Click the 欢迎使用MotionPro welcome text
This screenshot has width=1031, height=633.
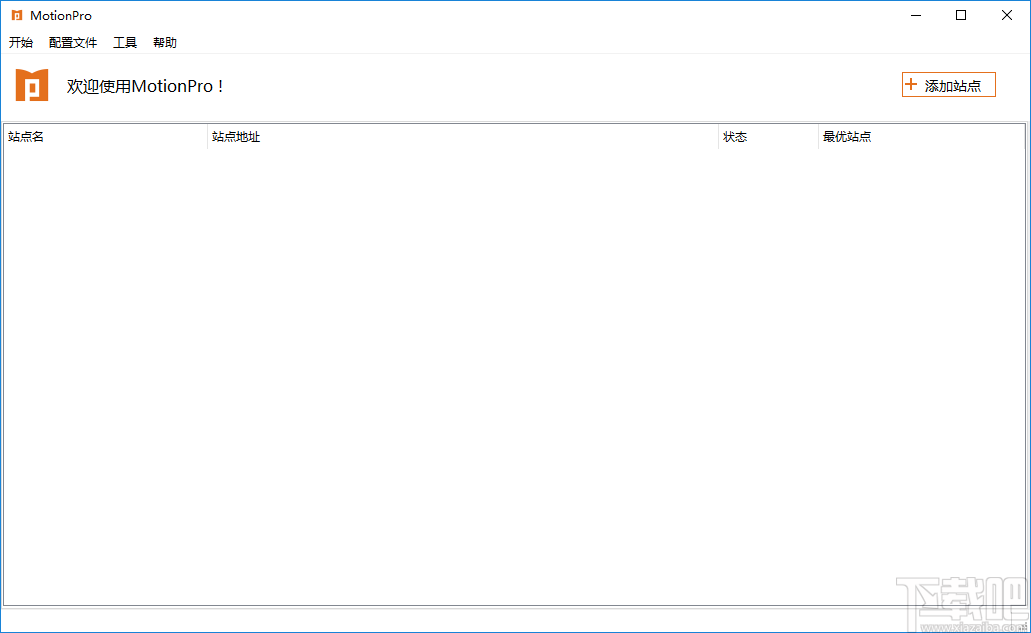(145, 86)
